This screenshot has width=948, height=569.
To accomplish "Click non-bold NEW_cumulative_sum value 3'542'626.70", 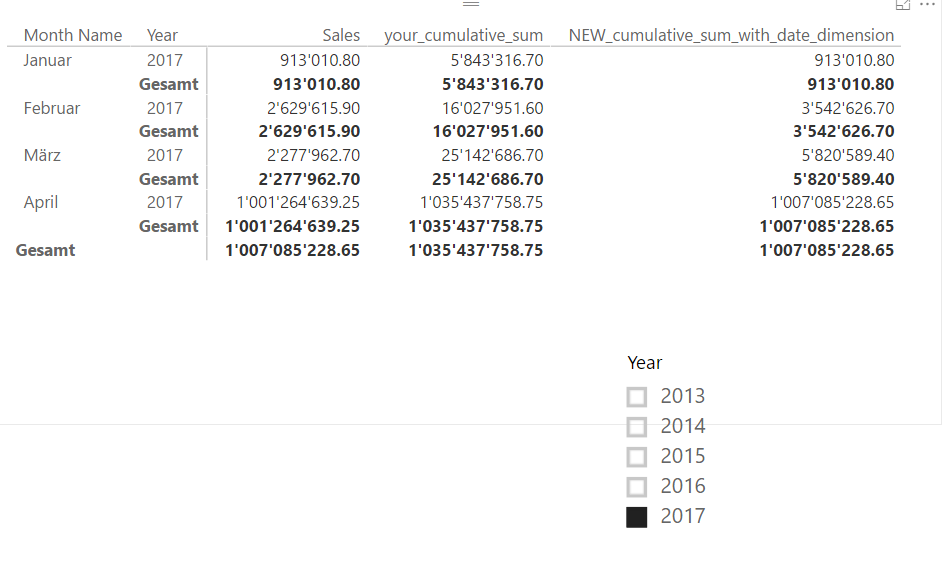I will (848, 108).
